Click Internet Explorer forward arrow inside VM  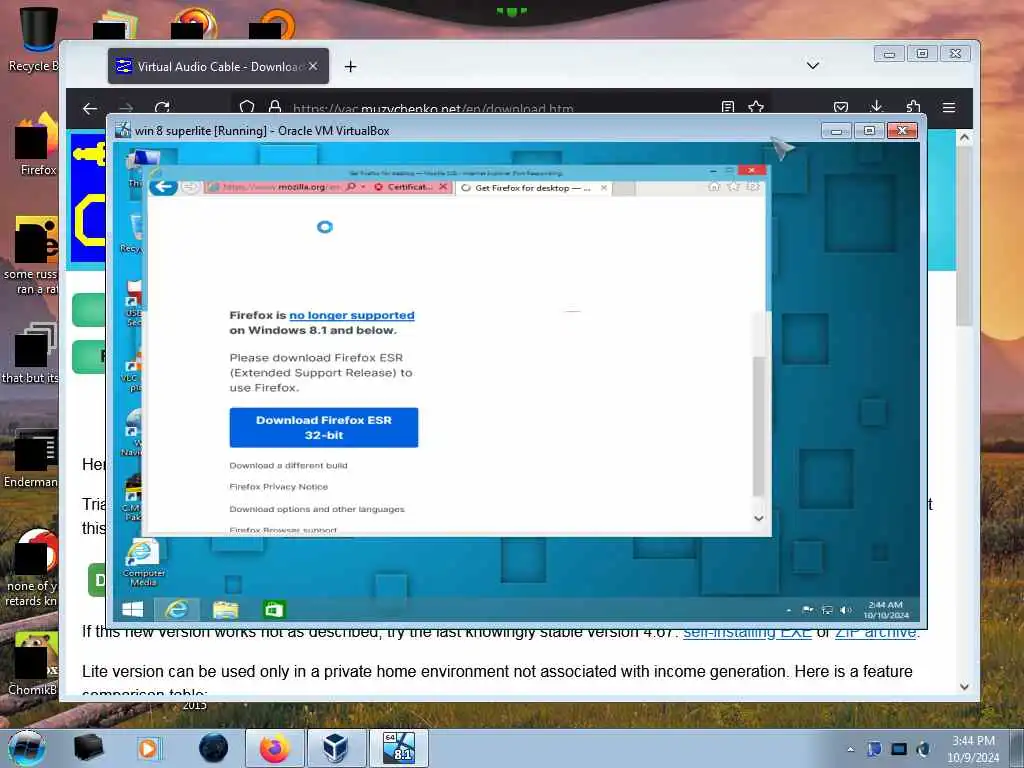tap(190, 187)
